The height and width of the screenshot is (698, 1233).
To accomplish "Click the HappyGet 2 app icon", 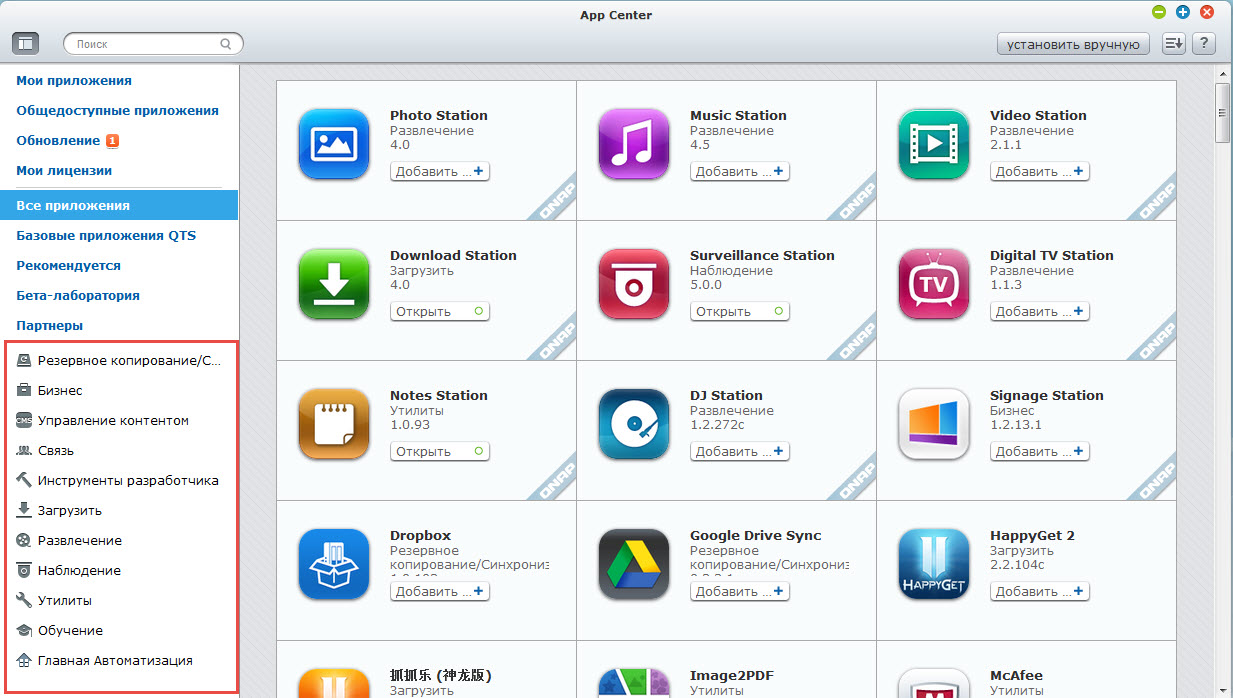I will click(934, 564).
